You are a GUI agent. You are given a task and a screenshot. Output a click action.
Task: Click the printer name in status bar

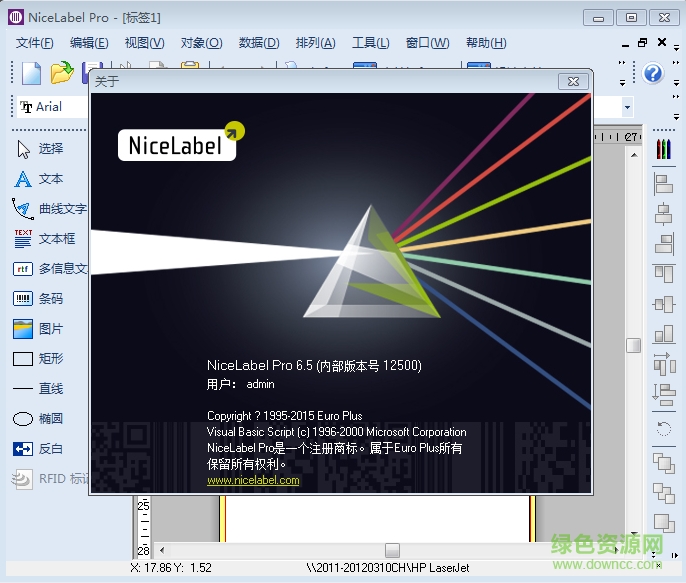tap(388, 568)
